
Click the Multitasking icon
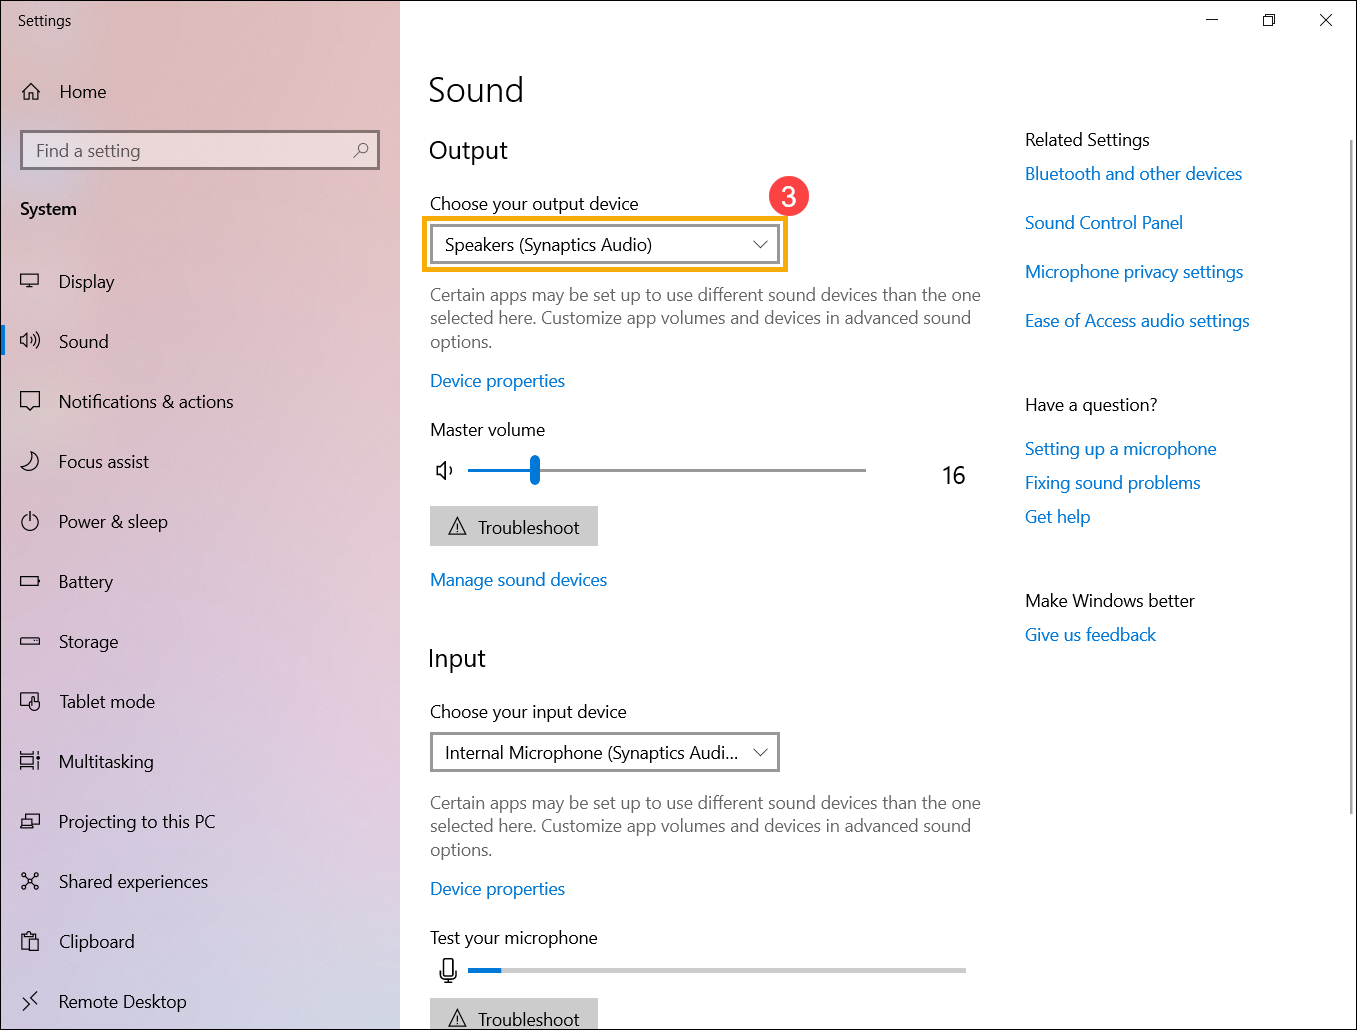click(x=30, y=761)
